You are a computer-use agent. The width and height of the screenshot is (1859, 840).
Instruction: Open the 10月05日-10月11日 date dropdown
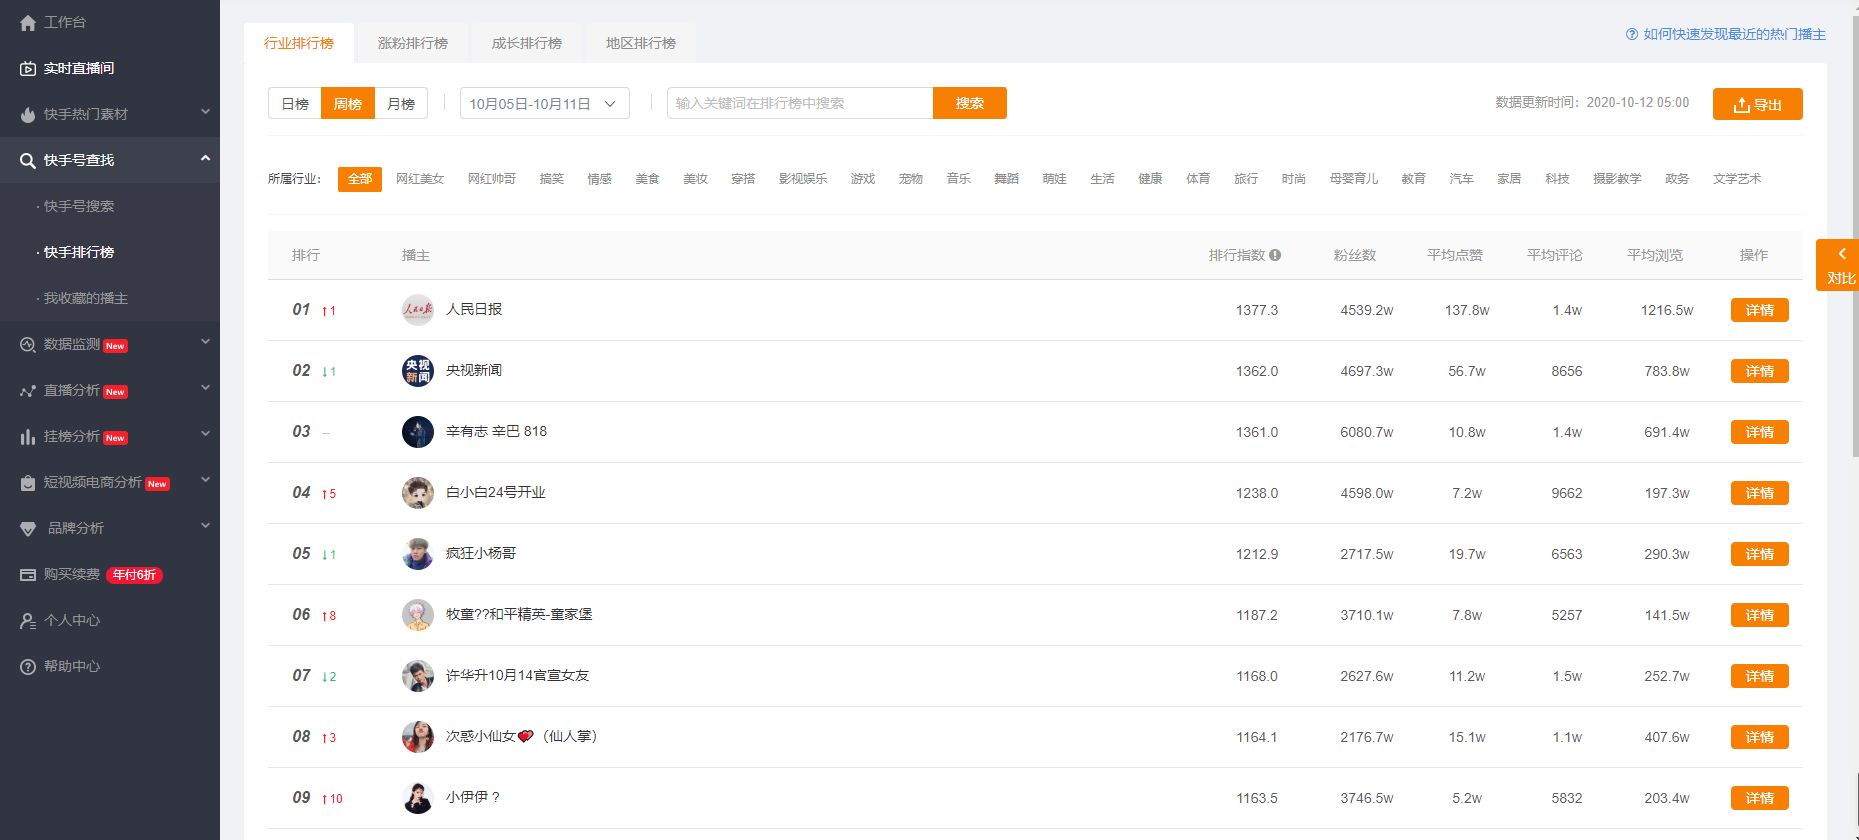pos(545,104)
